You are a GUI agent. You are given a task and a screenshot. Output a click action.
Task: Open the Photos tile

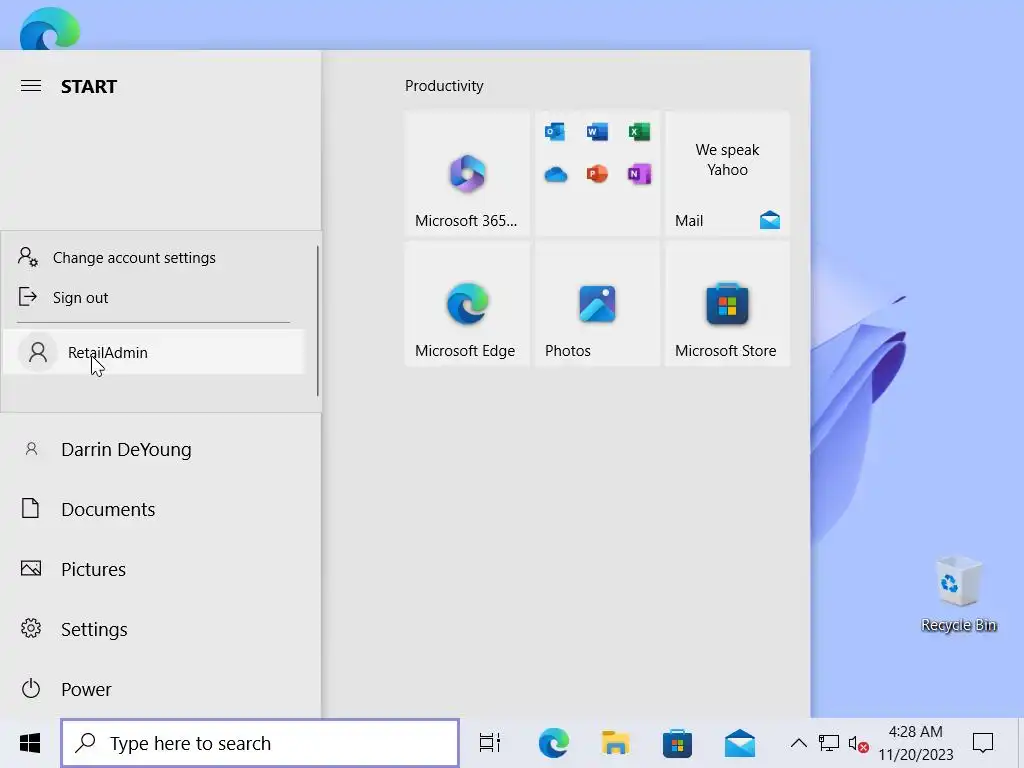(597, 304)
